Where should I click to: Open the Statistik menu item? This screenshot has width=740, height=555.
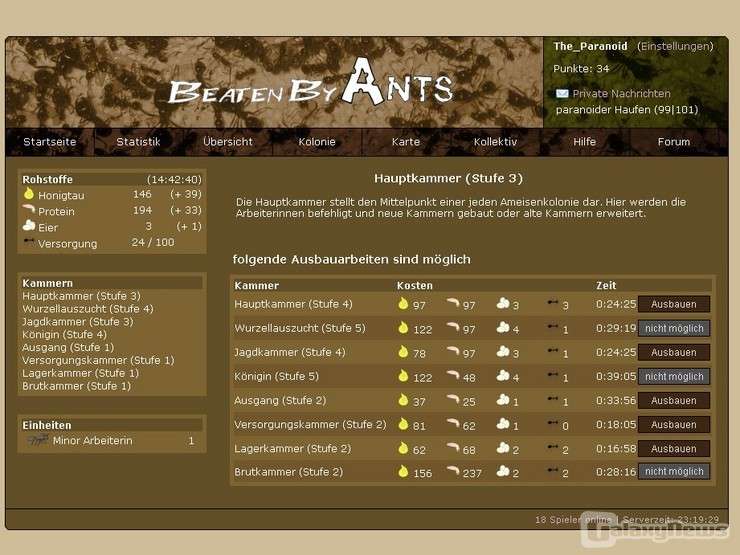pos(138,142)
